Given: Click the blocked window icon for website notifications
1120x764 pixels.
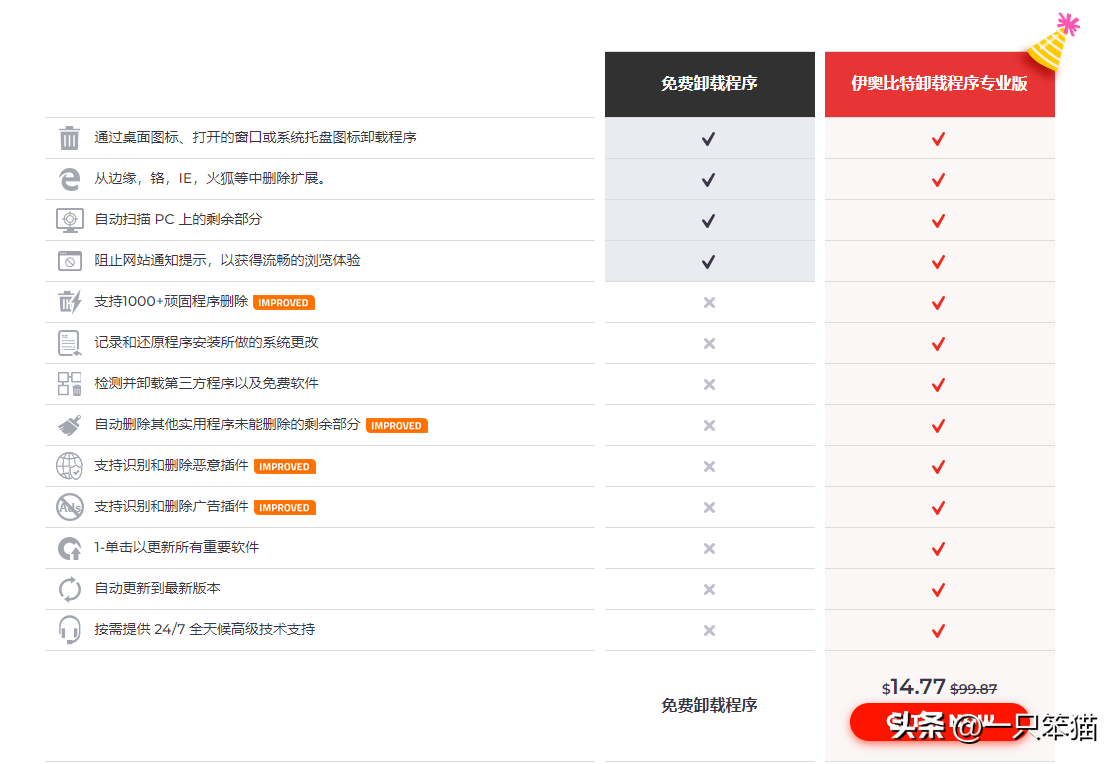Looking at the screenshot, I should 69,261.
